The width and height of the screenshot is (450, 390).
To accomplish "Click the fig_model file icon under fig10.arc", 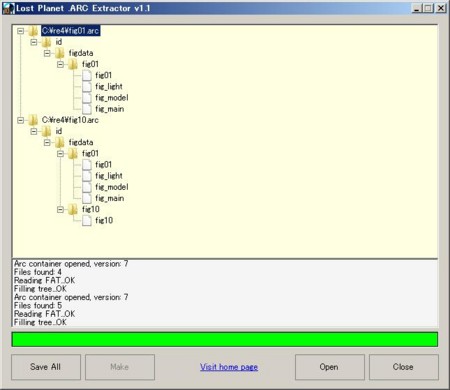I will click(x=87, y=187).
